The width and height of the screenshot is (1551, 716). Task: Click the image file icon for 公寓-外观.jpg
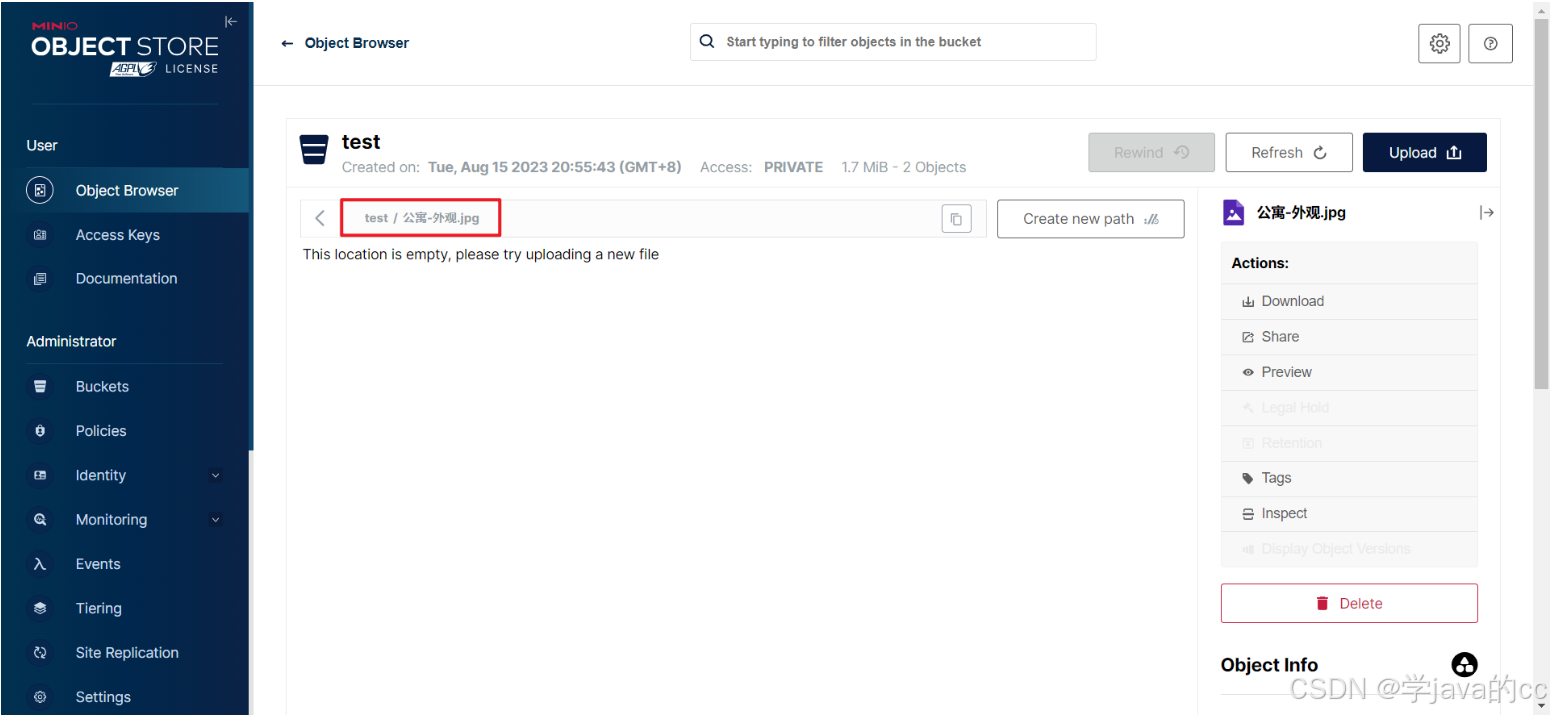(x=1234, y=212)
